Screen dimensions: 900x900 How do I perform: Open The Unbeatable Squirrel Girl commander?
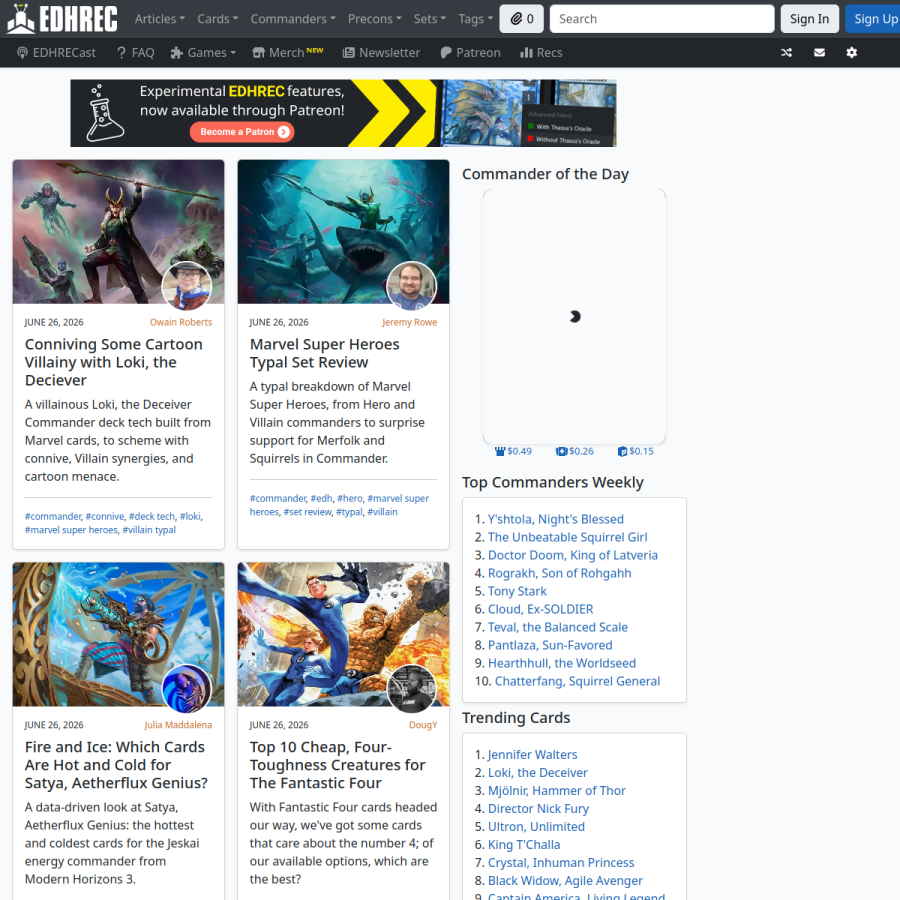click(x=568, y=537)
